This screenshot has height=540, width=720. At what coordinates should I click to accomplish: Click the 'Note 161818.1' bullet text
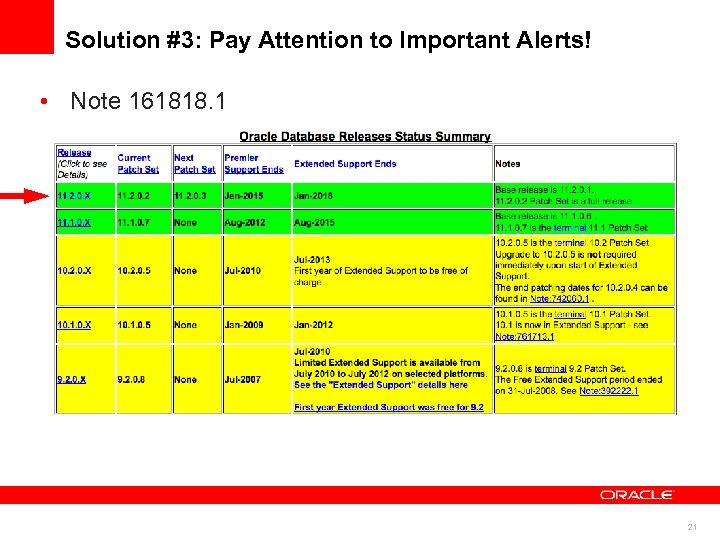(148, 101)
